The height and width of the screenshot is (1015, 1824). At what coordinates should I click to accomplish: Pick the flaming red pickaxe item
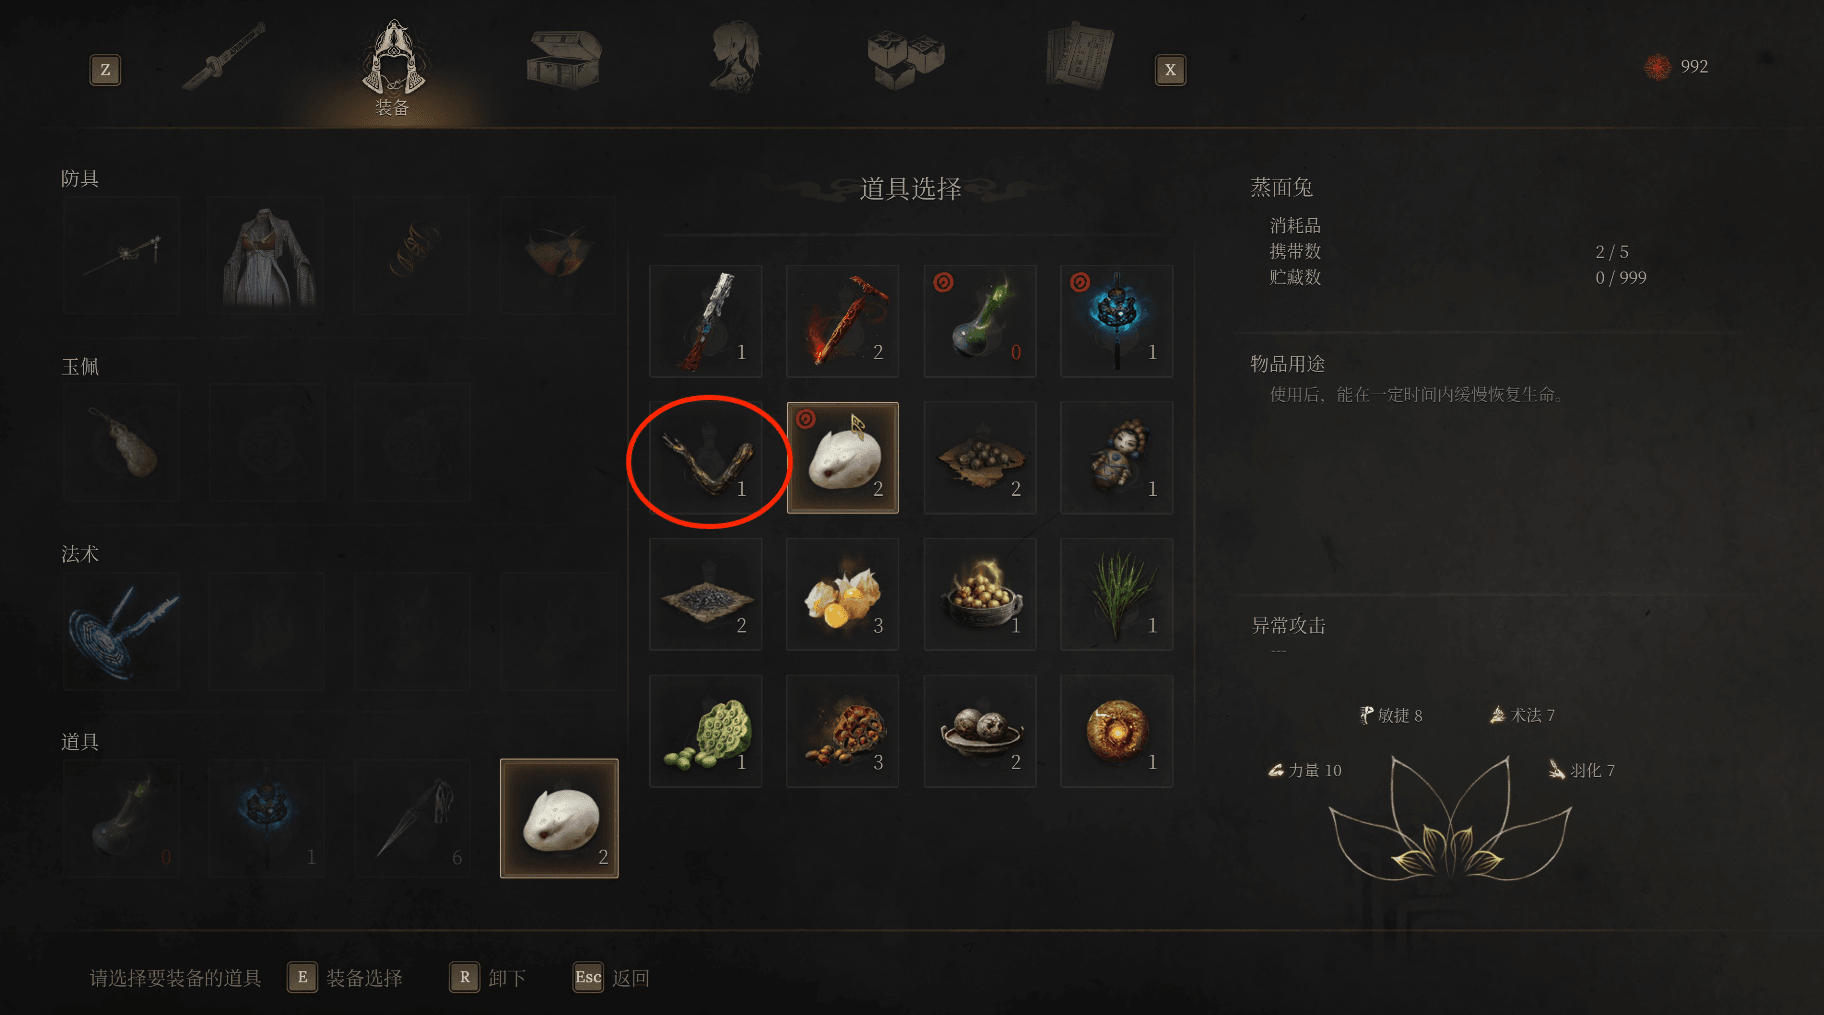click(x=843, y=321)
